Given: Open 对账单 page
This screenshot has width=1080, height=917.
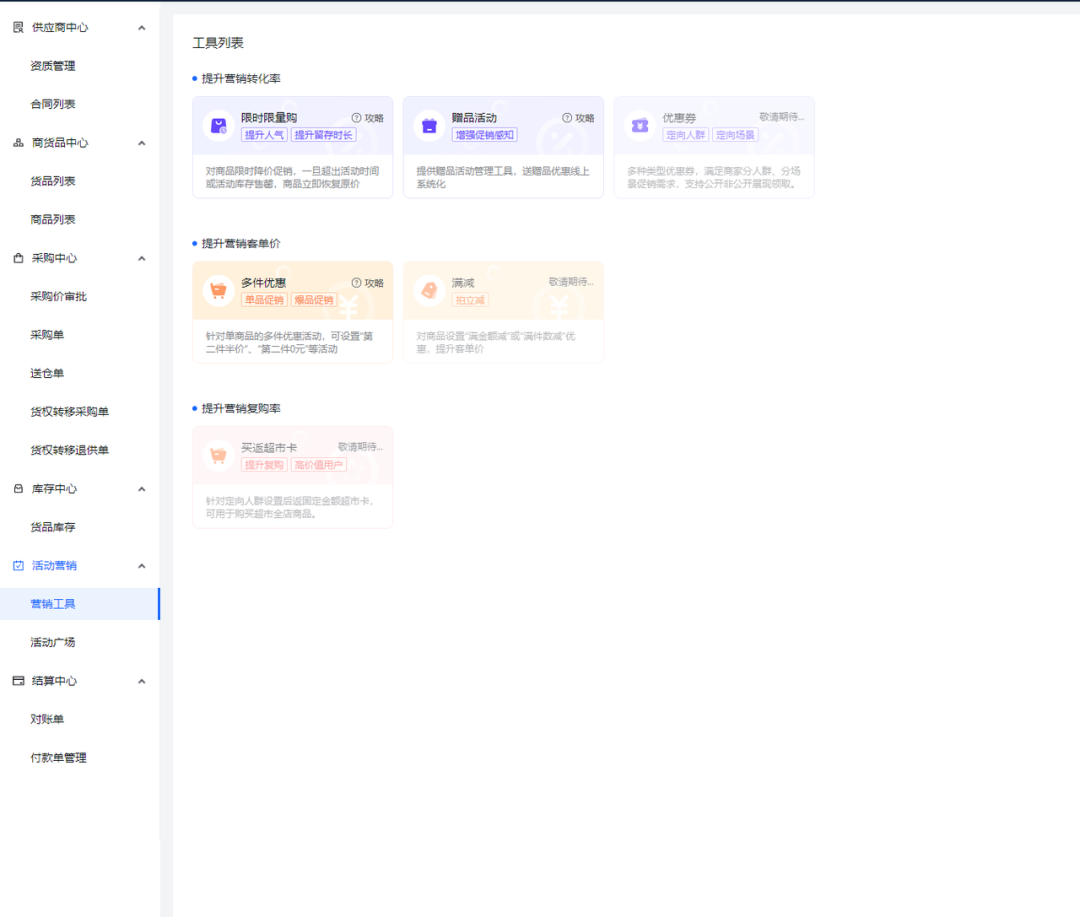Looking at the screenshot, I should [47, 719].
